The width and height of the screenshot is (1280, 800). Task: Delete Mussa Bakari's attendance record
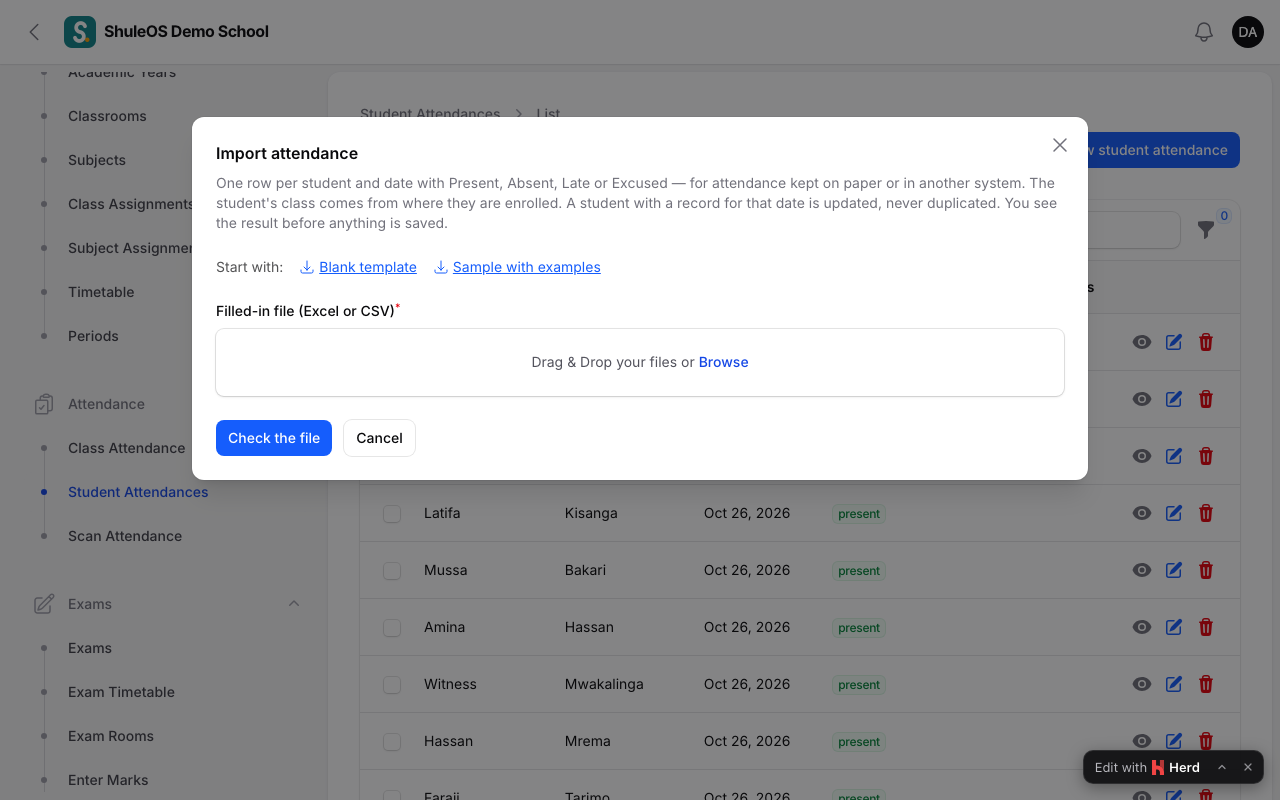coord(1206,570)
